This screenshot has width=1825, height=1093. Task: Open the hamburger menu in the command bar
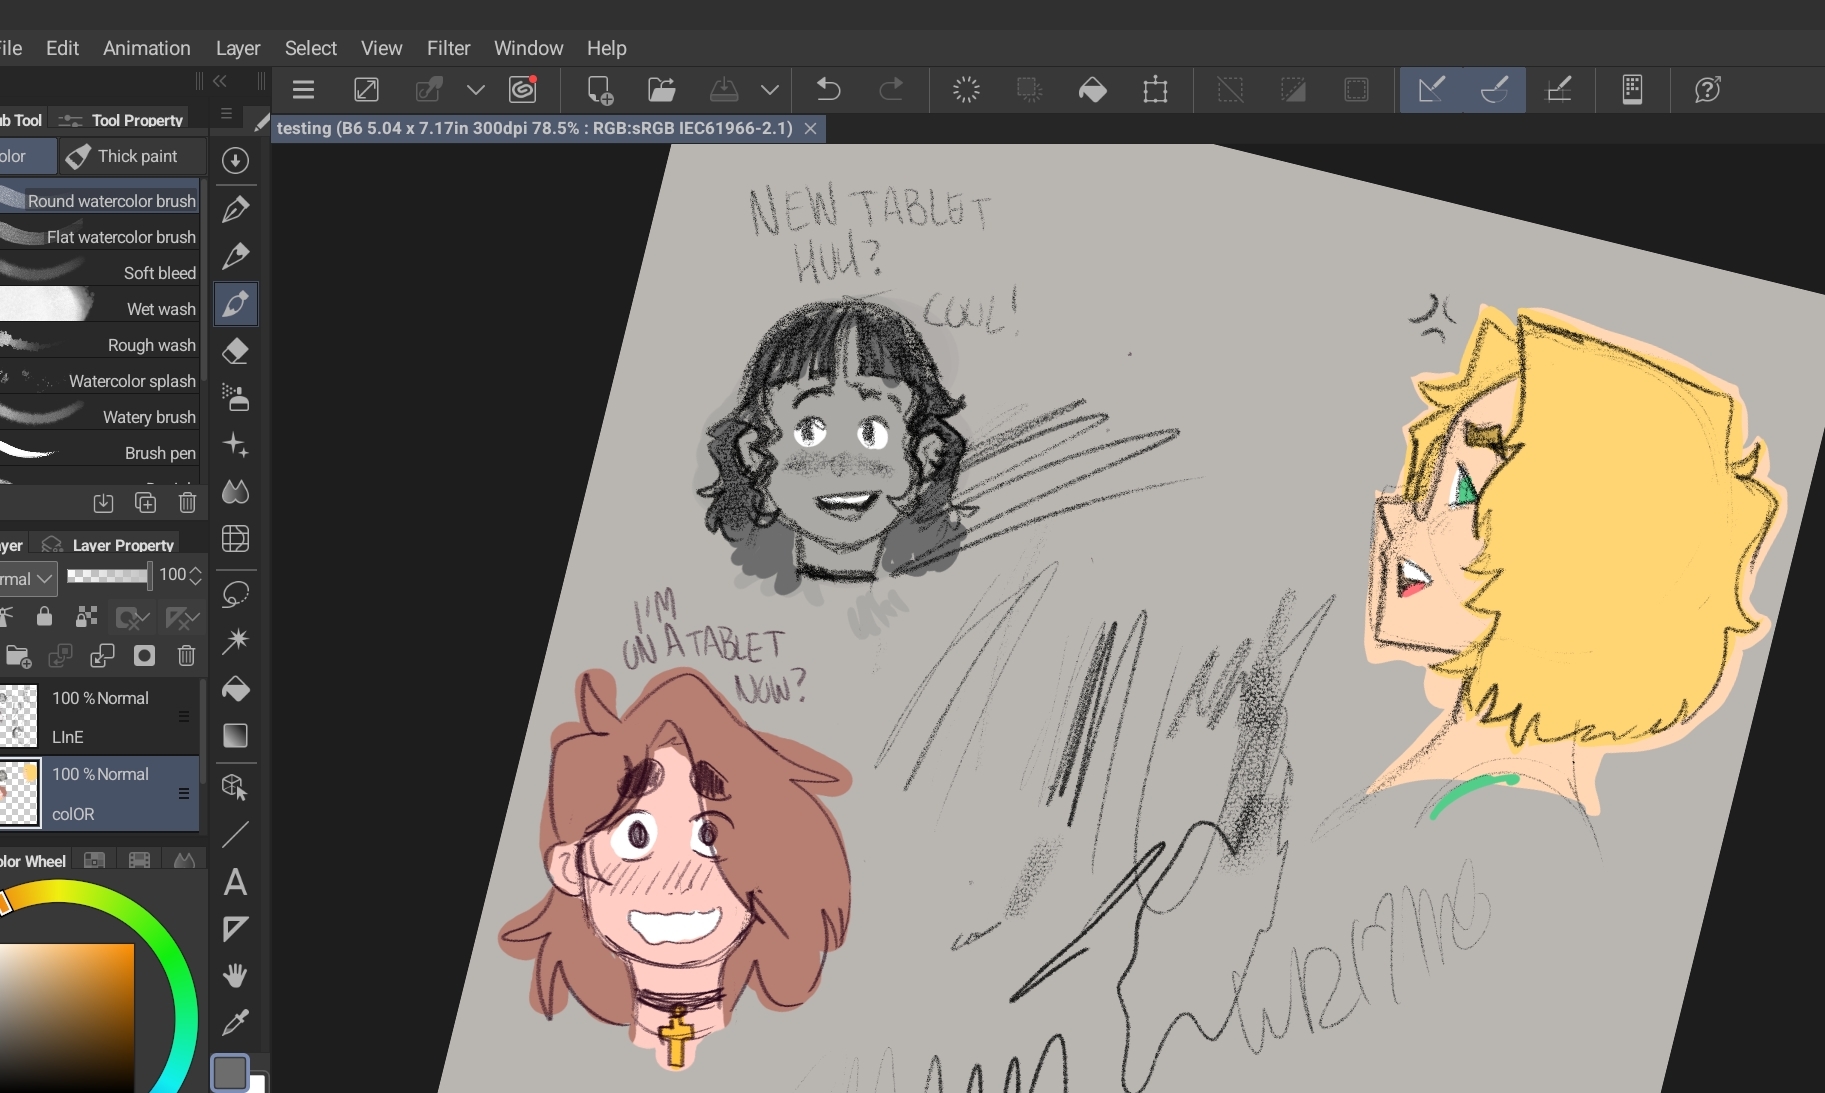pos(303,90)
